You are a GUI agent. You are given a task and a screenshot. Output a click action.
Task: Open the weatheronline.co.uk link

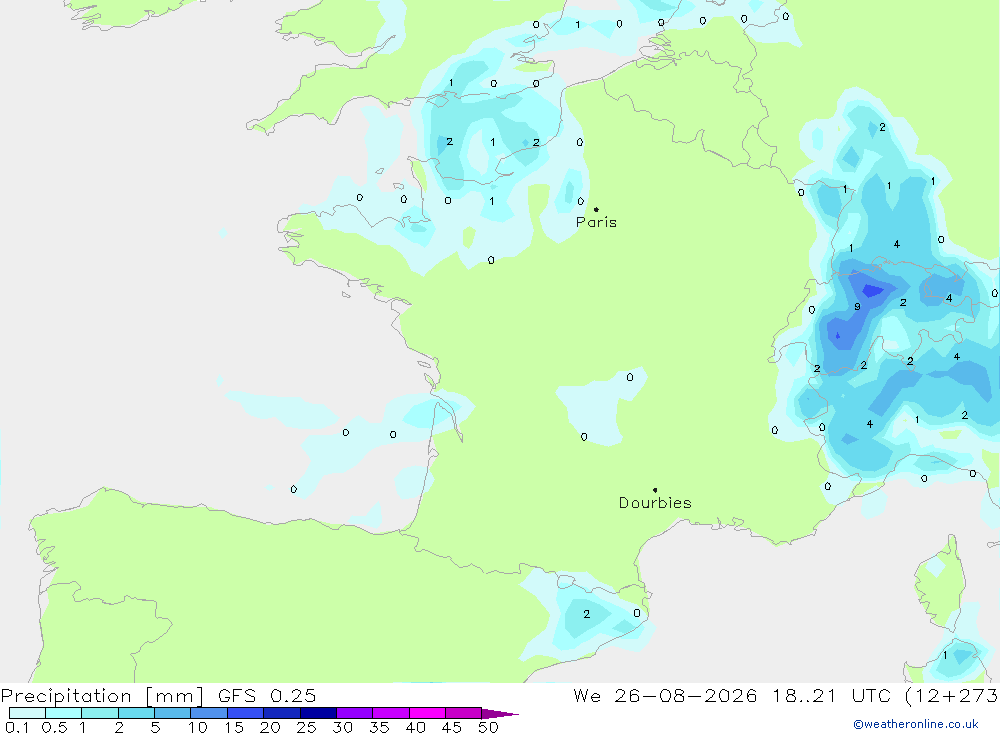[x=916, y=724]
